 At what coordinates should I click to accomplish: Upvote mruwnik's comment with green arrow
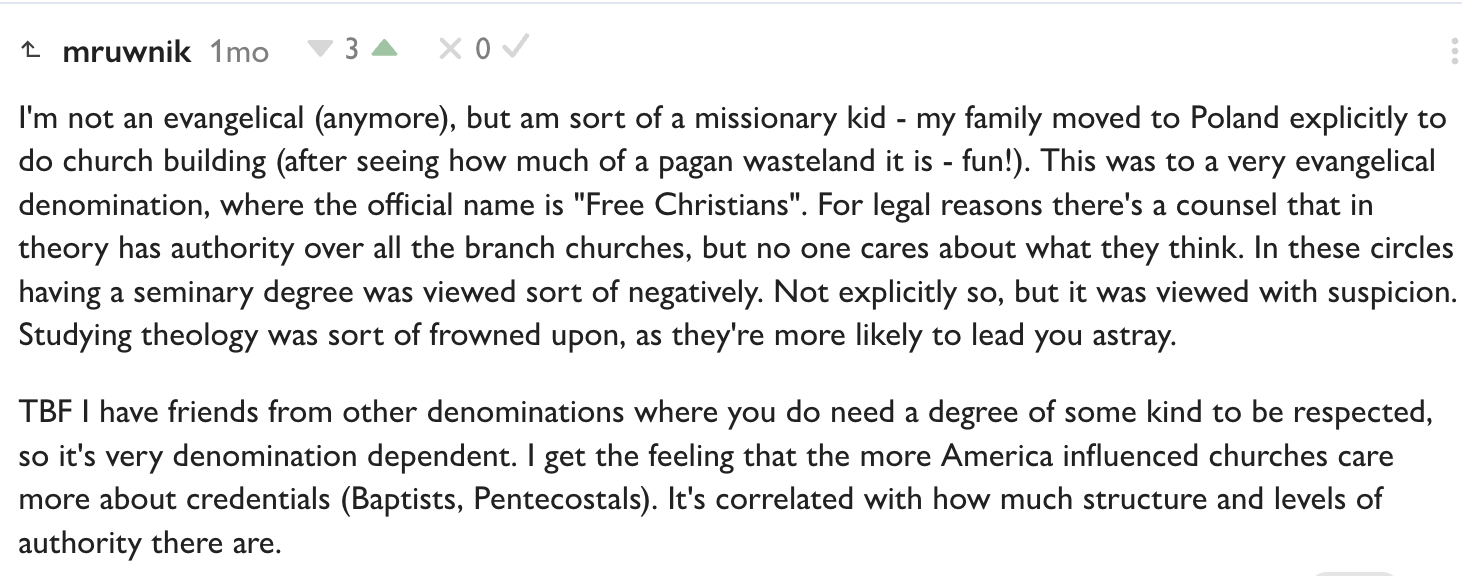384,48
